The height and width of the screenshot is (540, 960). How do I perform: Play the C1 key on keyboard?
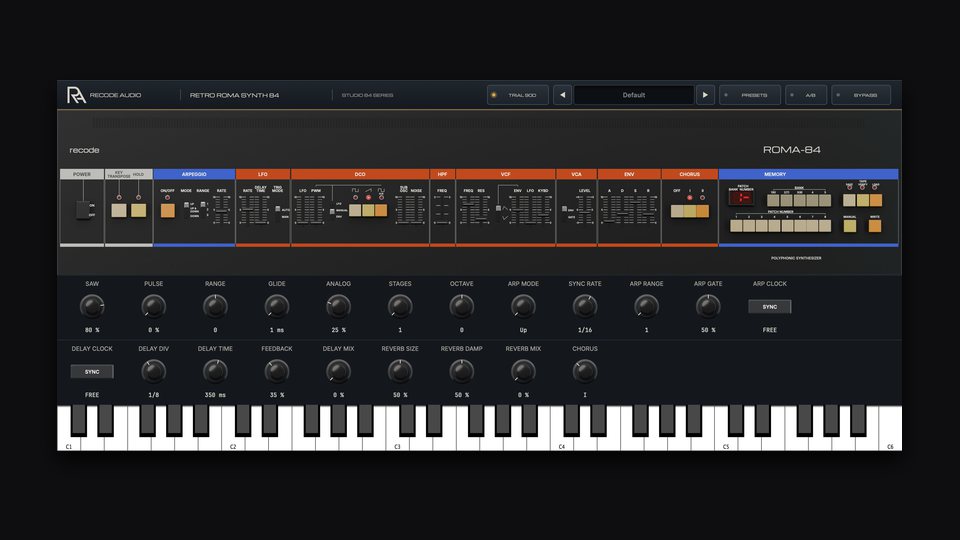(x=69, y=442)
